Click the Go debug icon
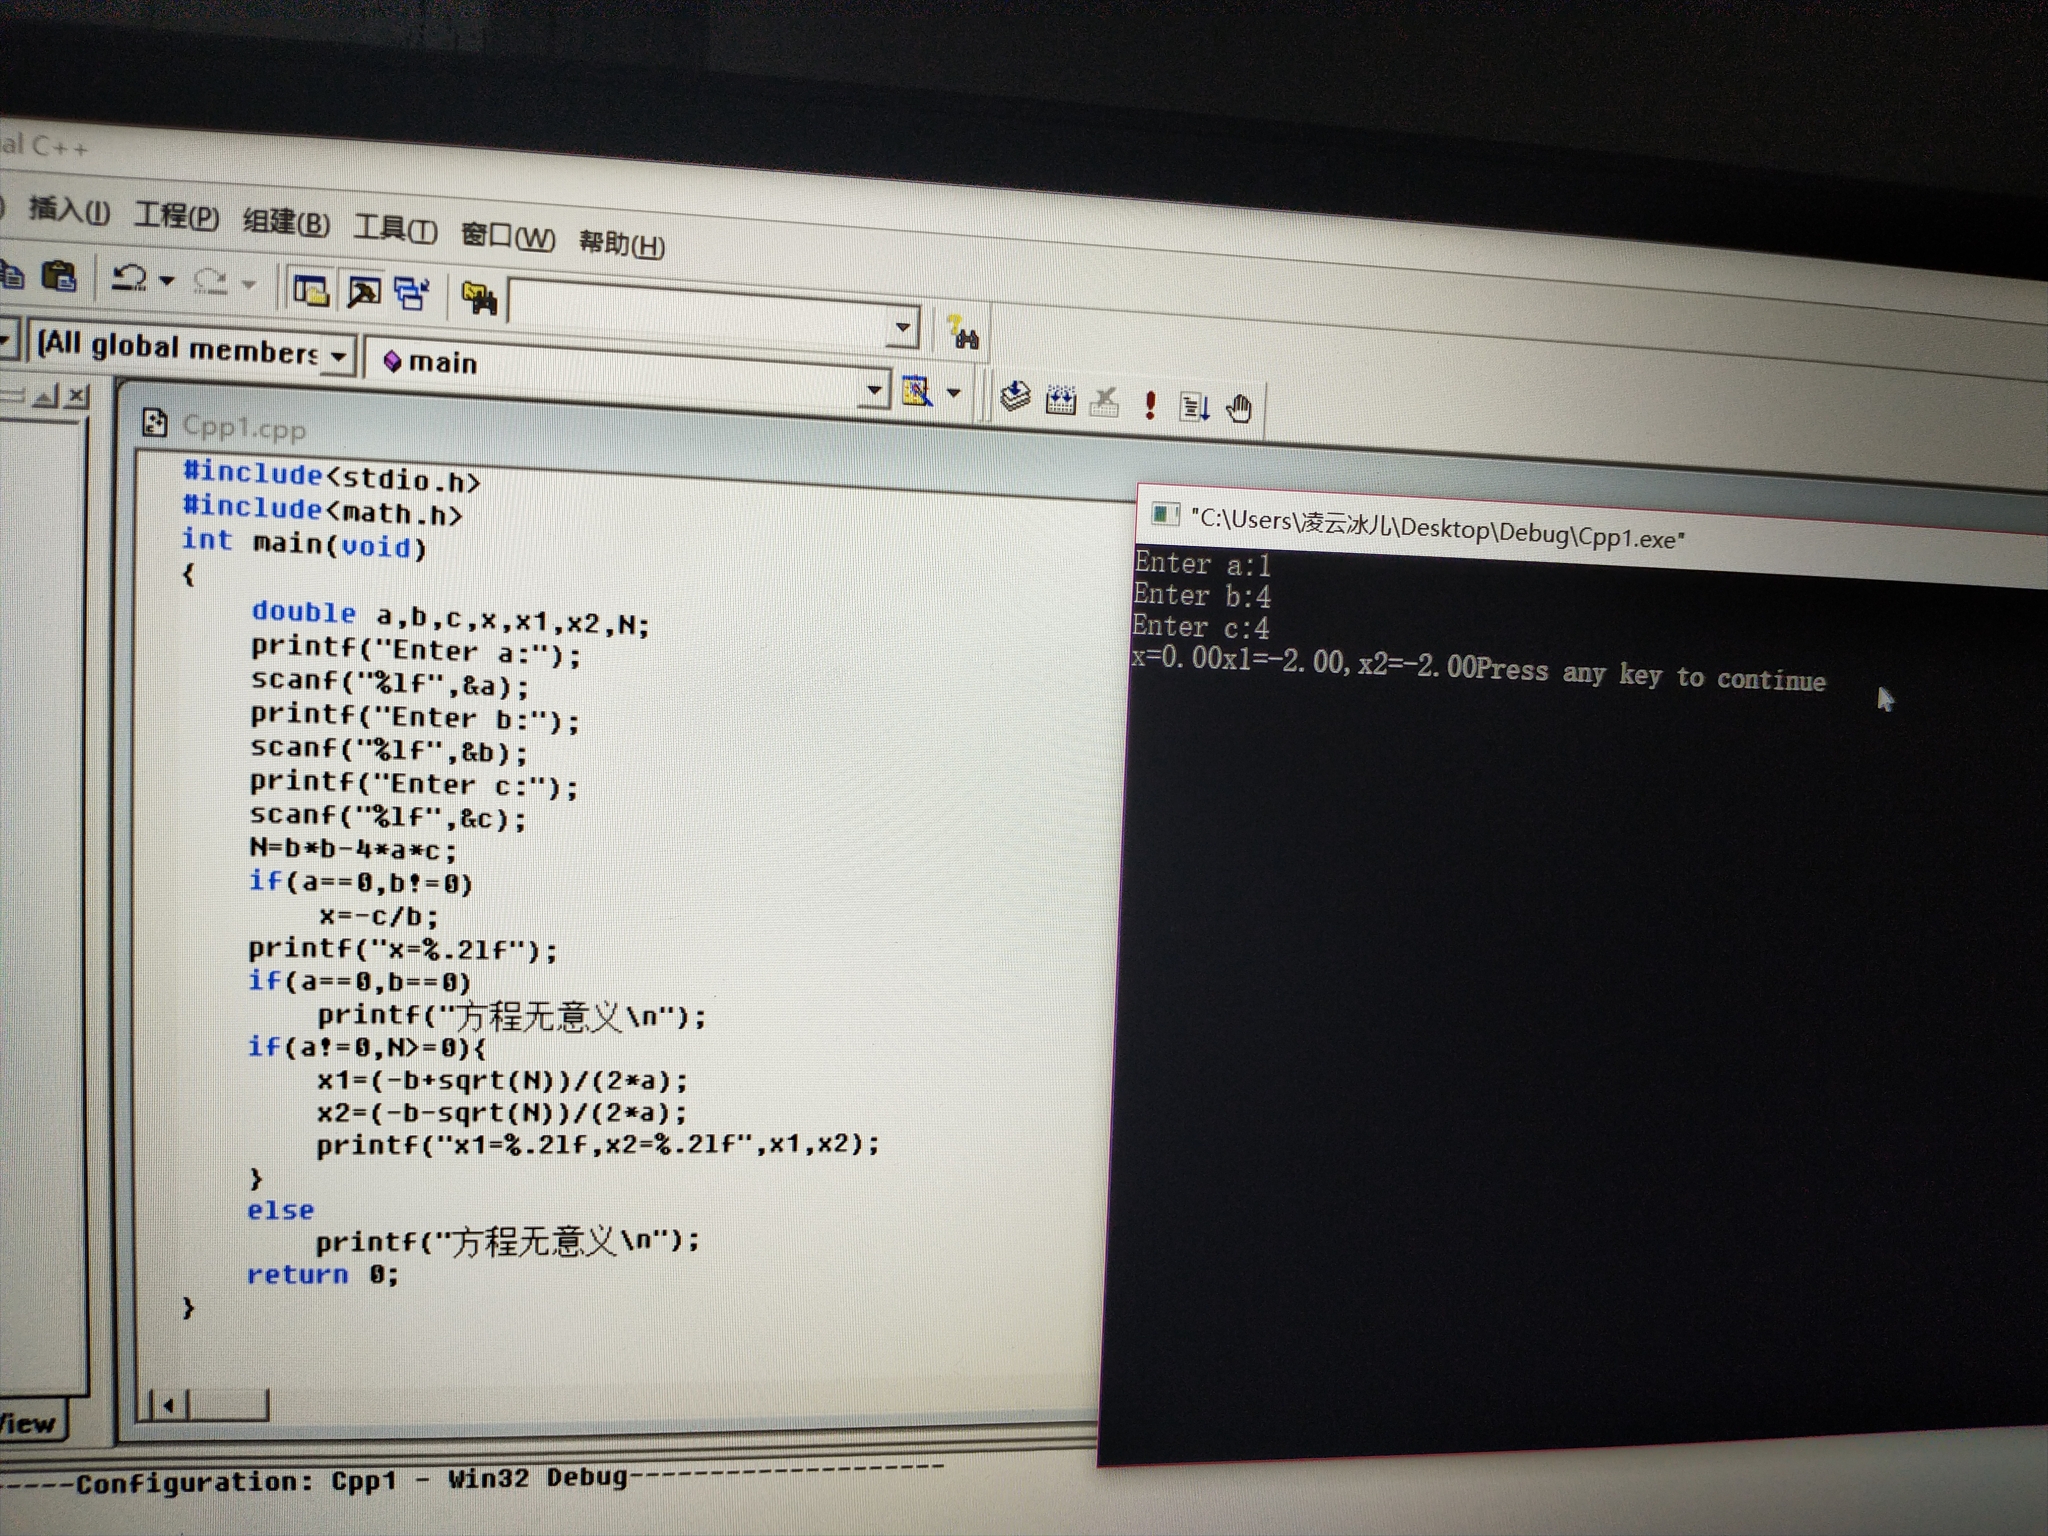This screenshot has width=2048, height=1536. [1195, 406]
